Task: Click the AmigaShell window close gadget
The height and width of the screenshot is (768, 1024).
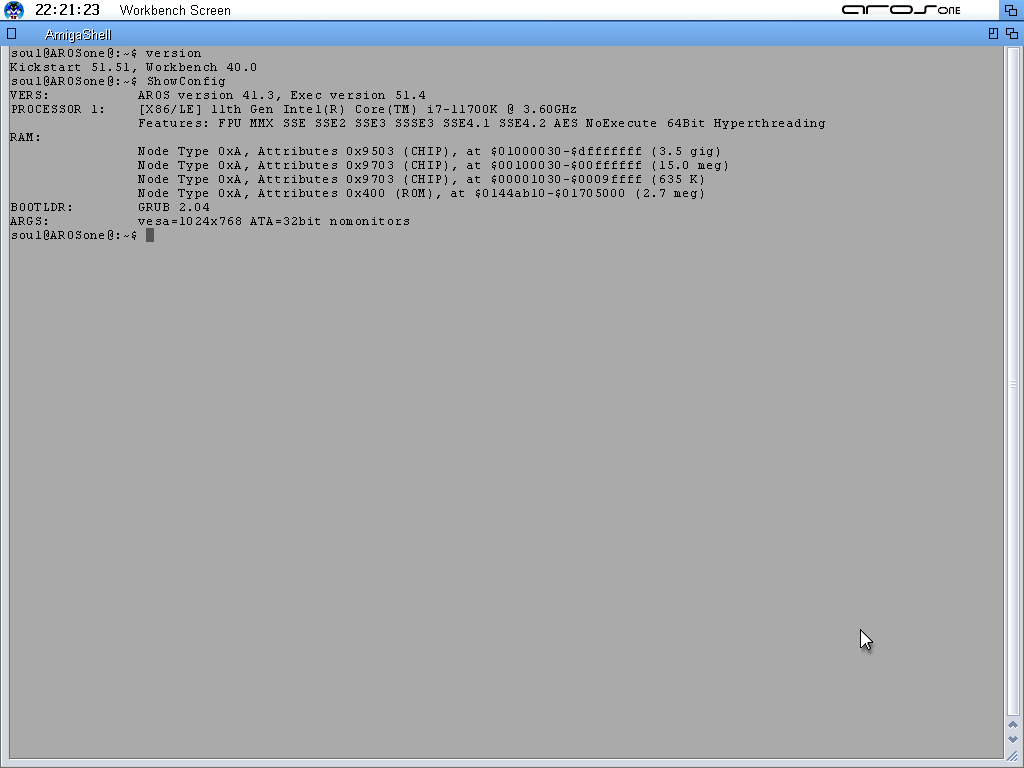Action: coord(12,34)
